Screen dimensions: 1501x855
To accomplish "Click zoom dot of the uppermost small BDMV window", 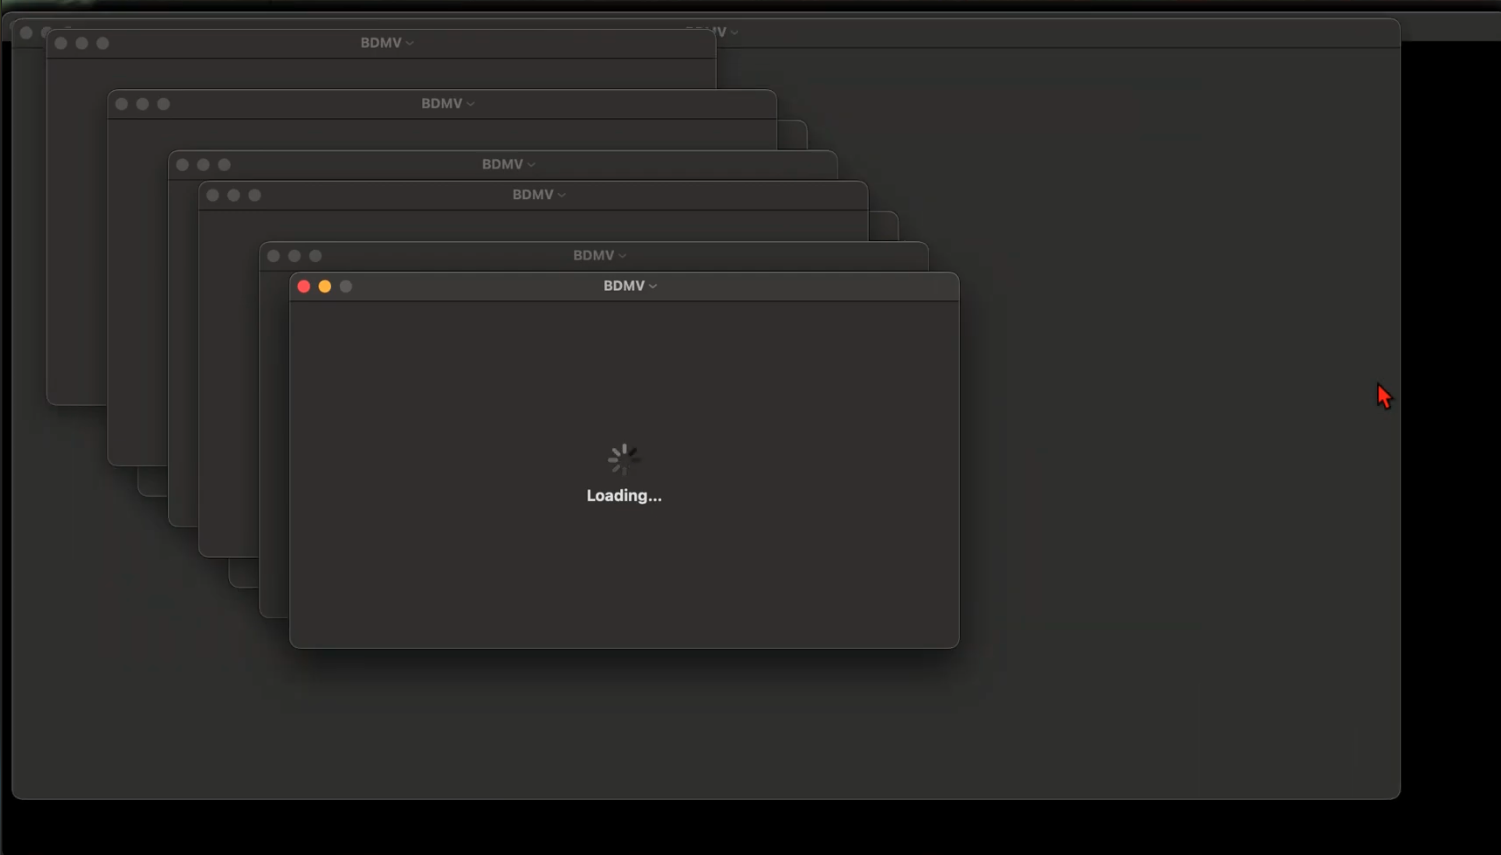I will (103, 43).
